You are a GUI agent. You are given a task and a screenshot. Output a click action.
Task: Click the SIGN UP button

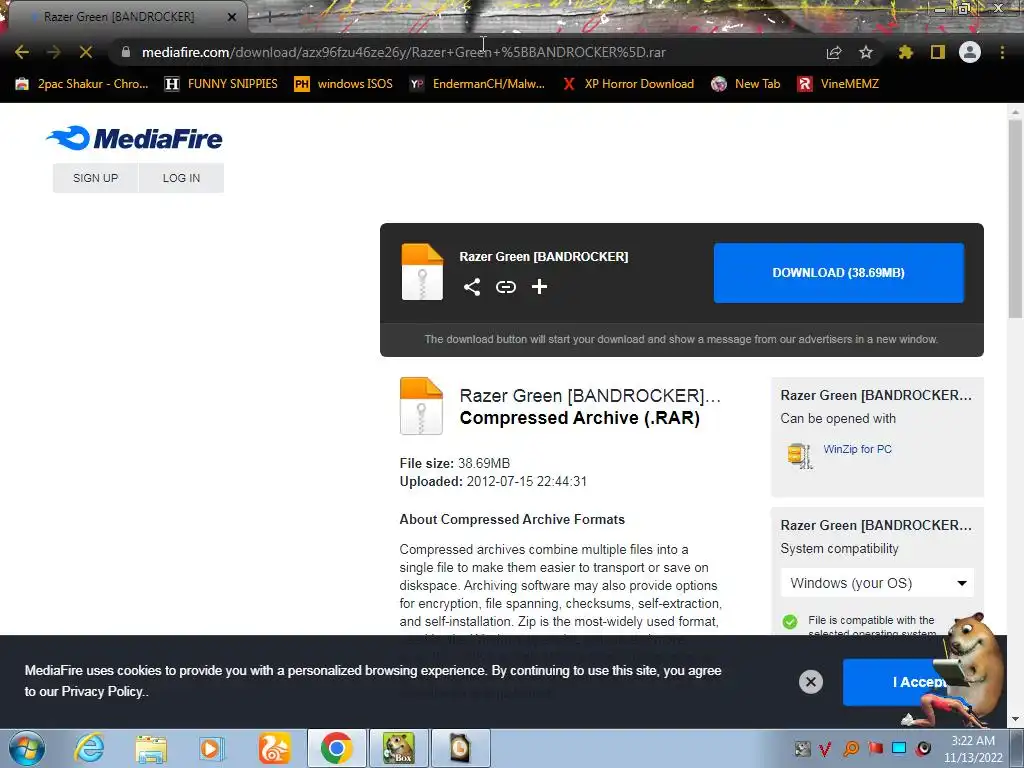(x=95, y=178)
